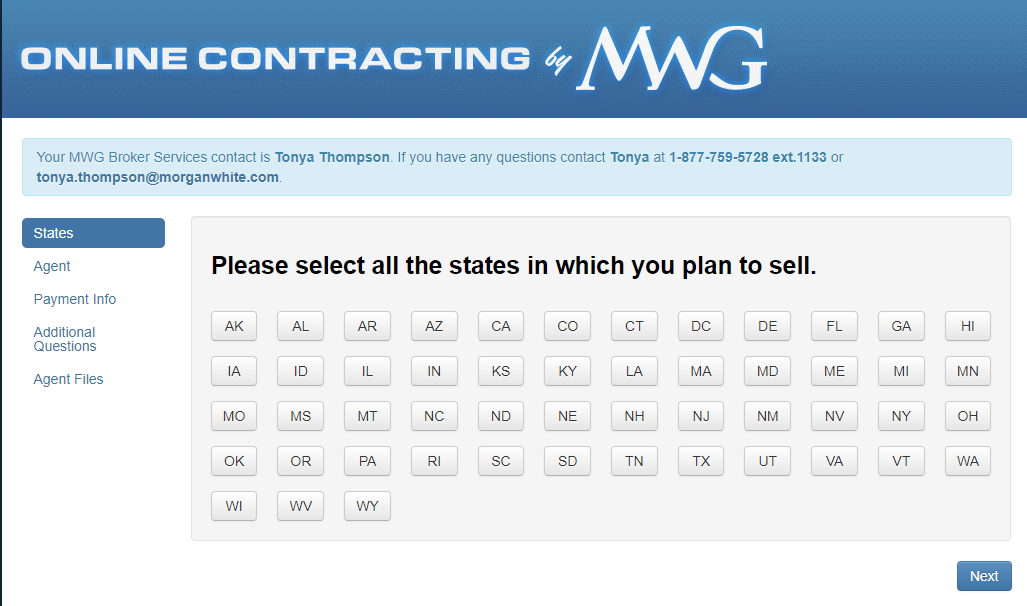Open the Agent Files section
Image resolution: width=1027 pixels, height=606 pixels.
tap(68, 379)
